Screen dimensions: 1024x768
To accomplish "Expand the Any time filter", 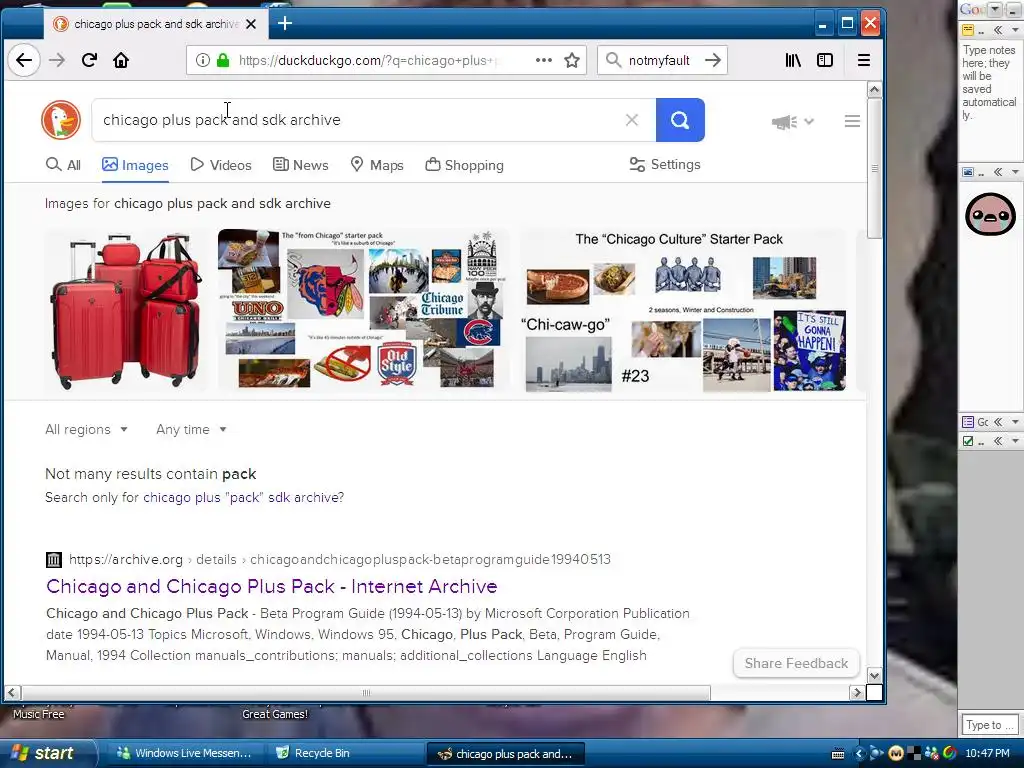I will [191, 430].
